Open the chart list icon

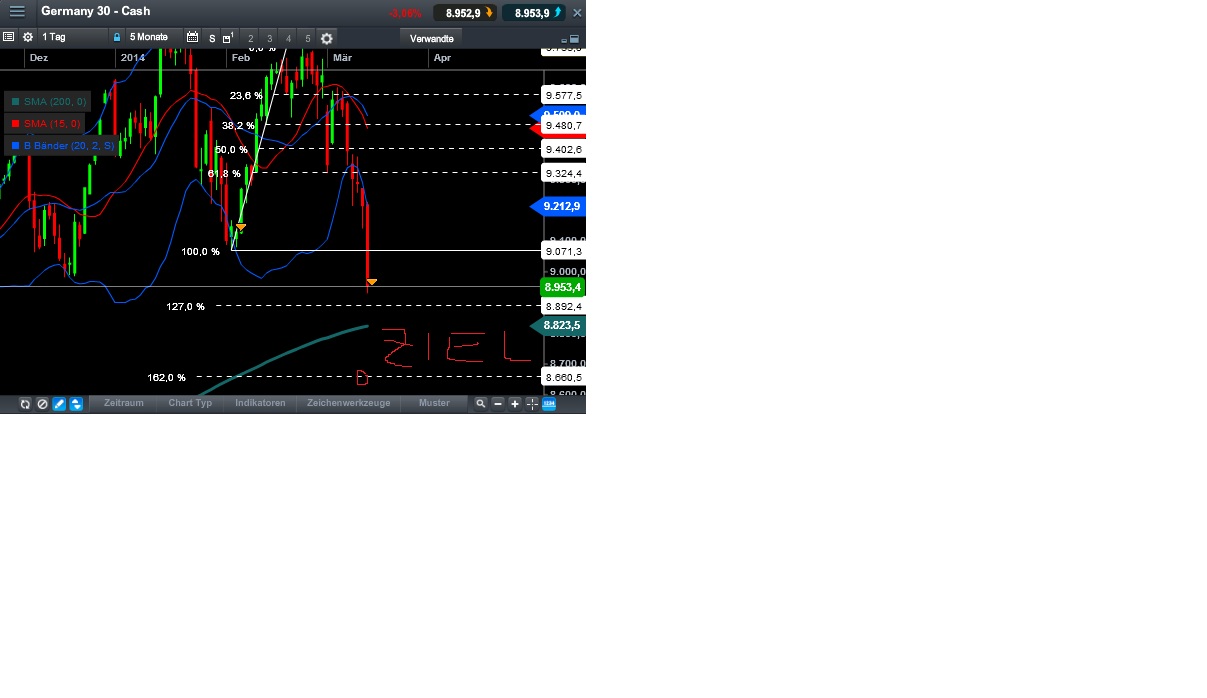8,37
